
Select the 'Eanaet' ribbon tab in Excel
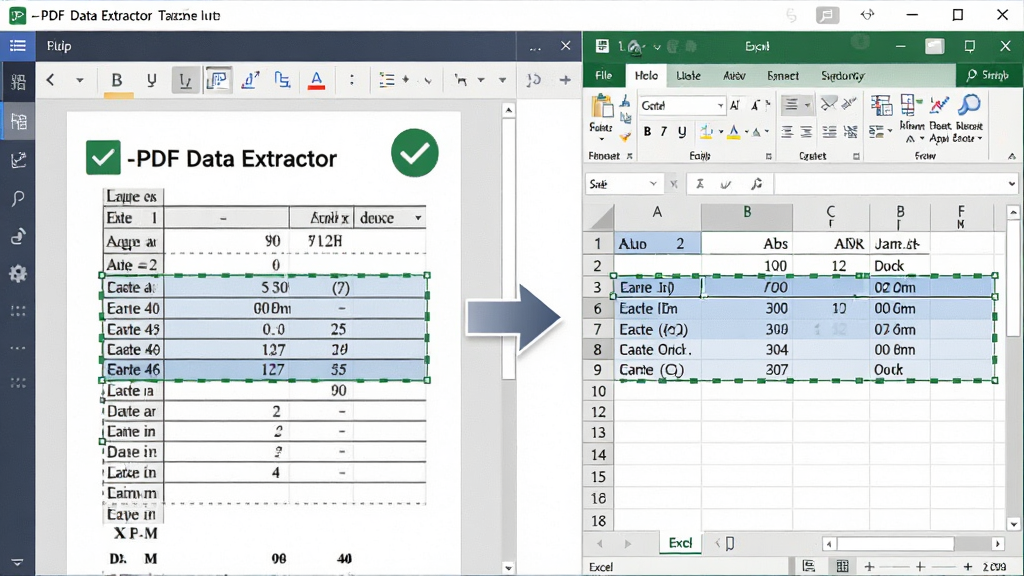pyautogui.click(x=782, y=76)
